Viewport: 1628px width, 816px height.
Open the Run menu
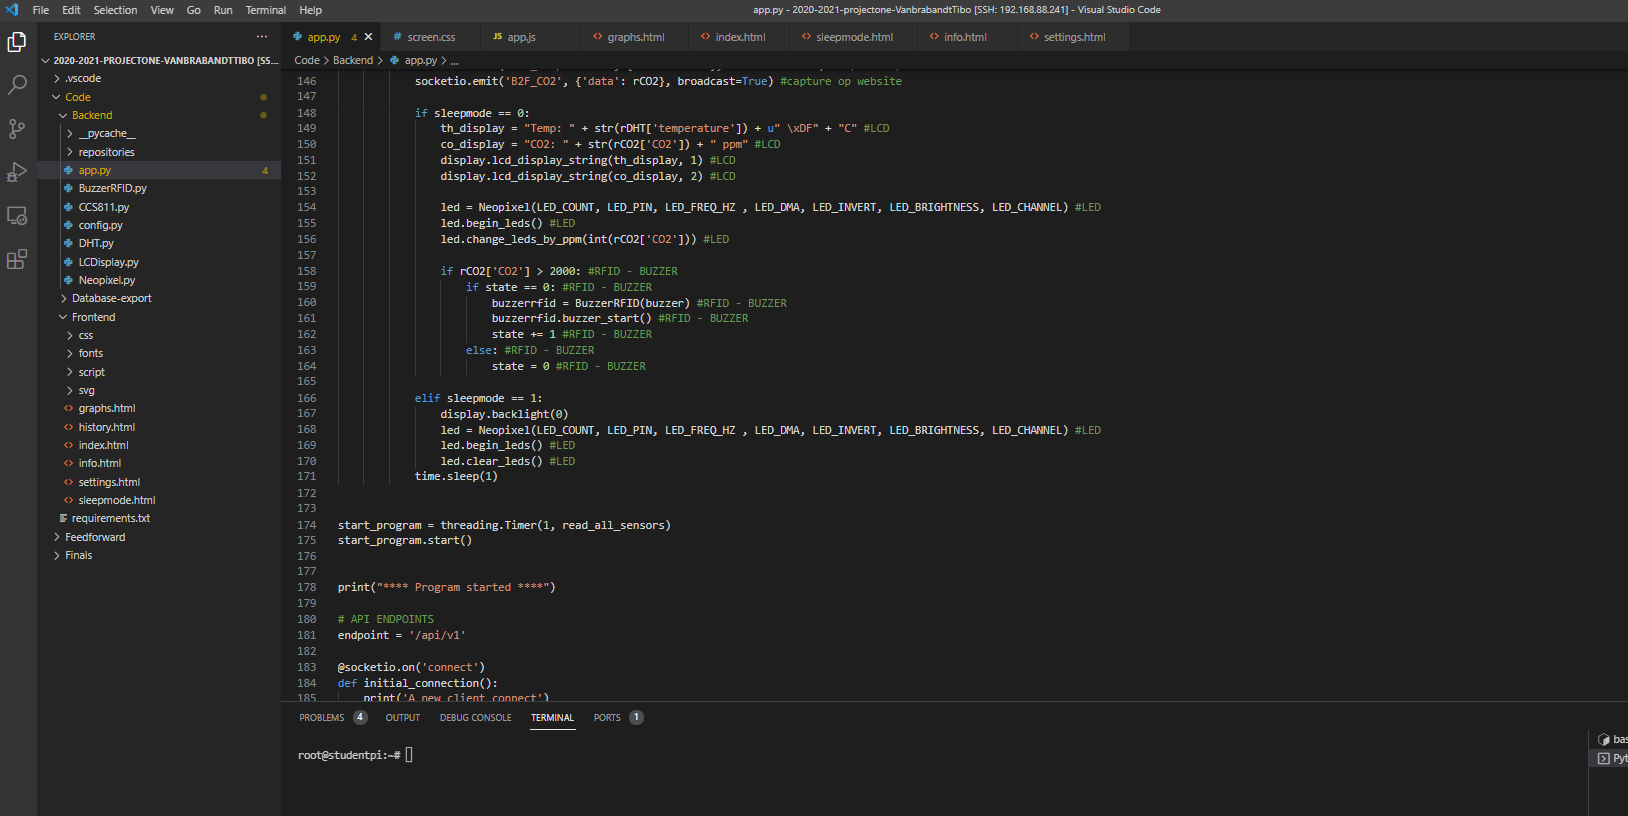tap(223, 10)
